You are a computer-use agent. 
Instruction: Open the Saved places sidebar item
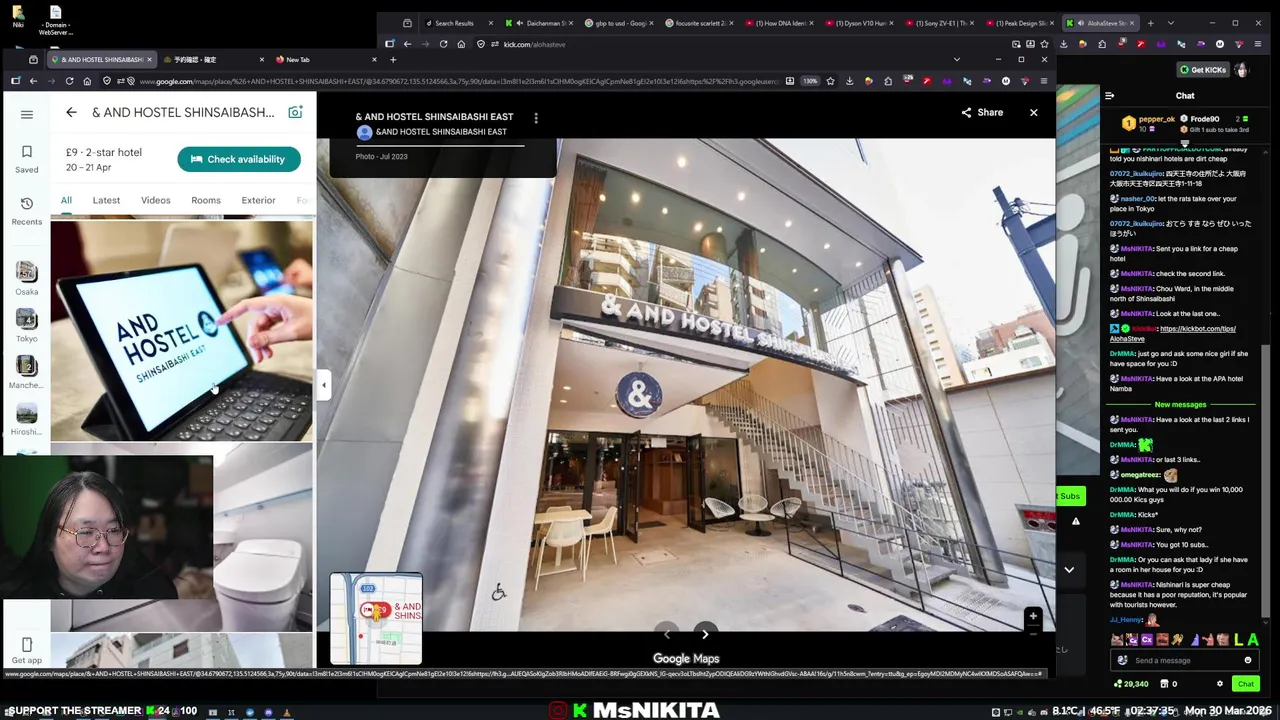tap(27, 159)
